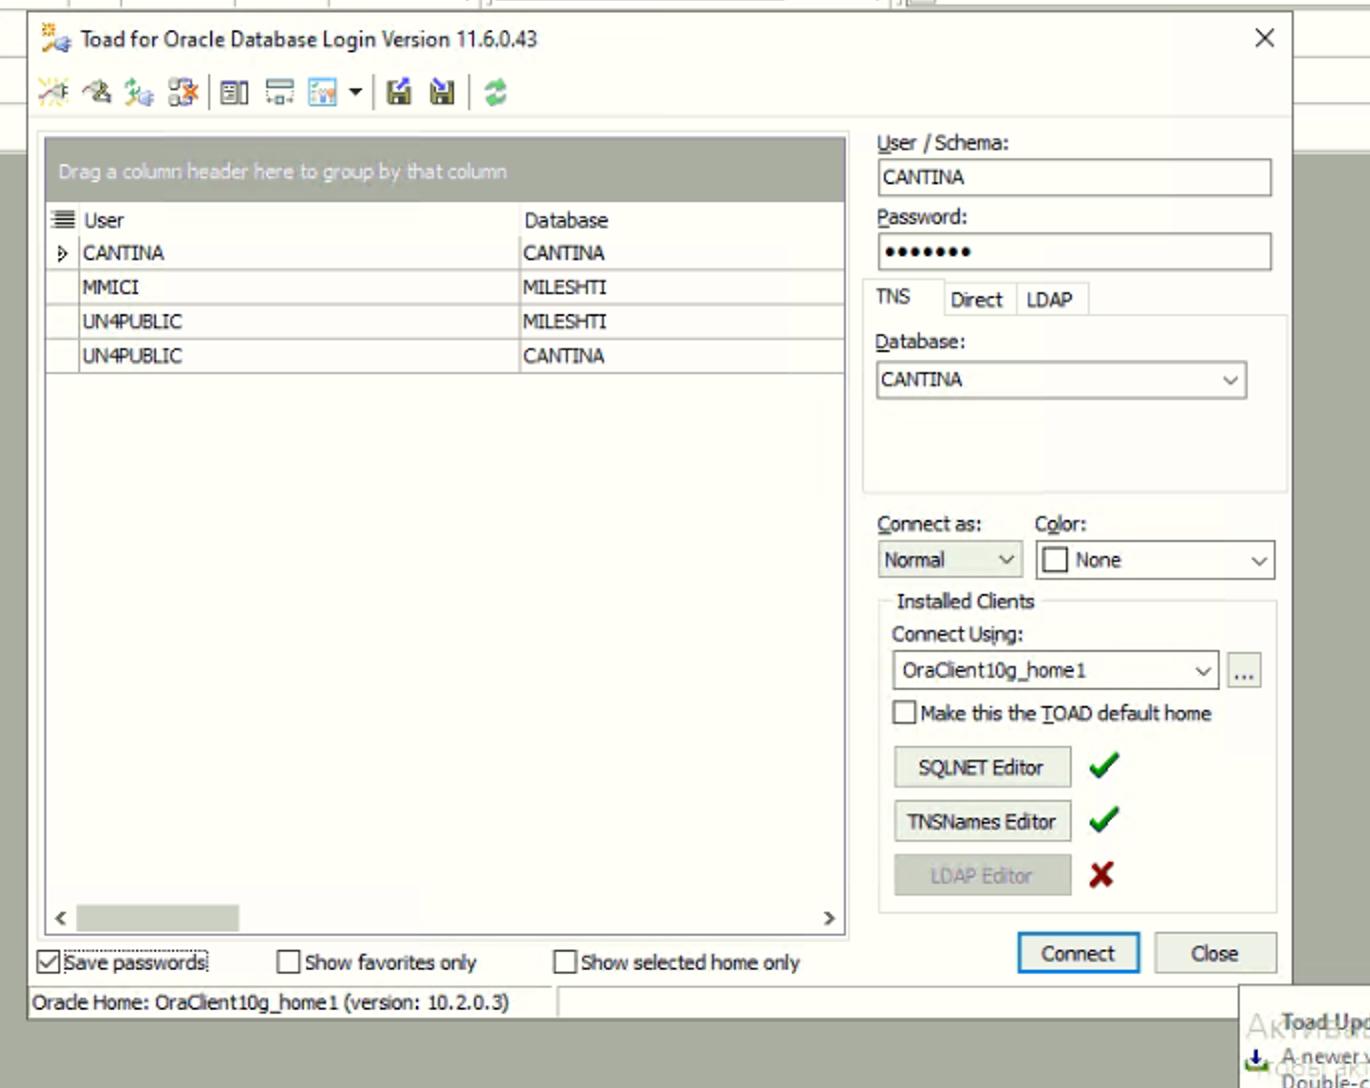
Task: Click the User / Schema input field
Action: pyautogui.click(x=1074, y=177)
